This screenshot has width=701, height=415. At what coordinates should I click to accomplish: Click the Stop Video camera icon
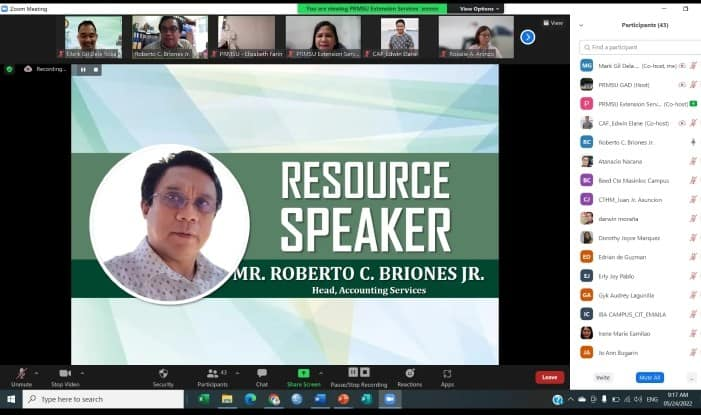click(65, 373)
